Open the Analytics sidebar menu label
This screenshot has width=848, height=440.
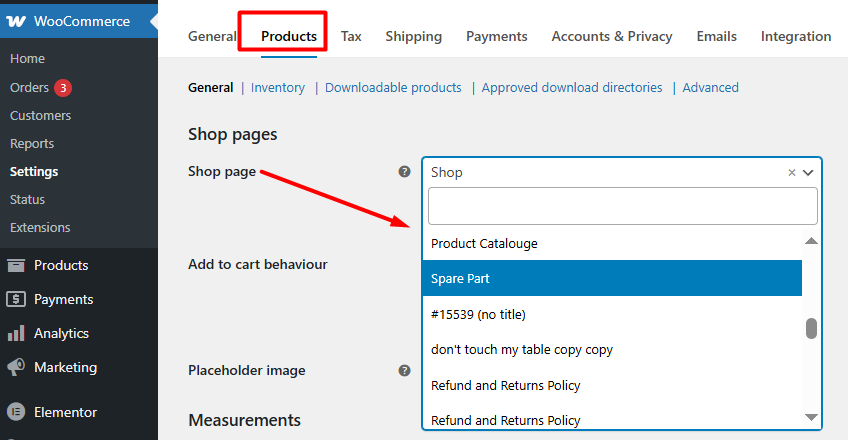[61, 334]
